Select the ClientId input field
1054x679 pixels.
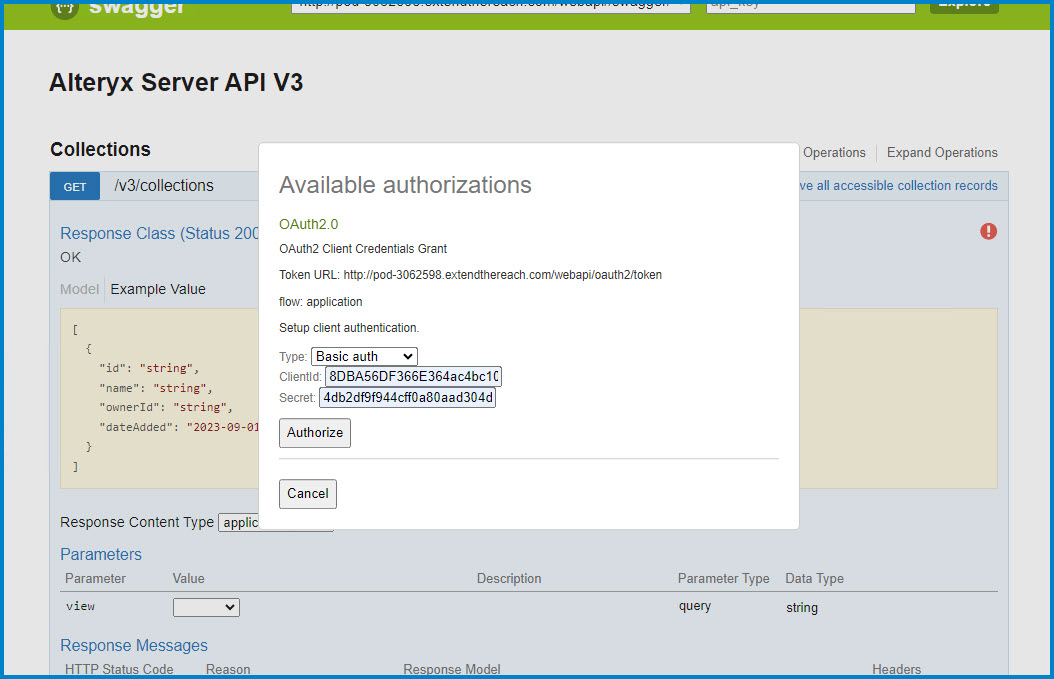pos(412,376)
